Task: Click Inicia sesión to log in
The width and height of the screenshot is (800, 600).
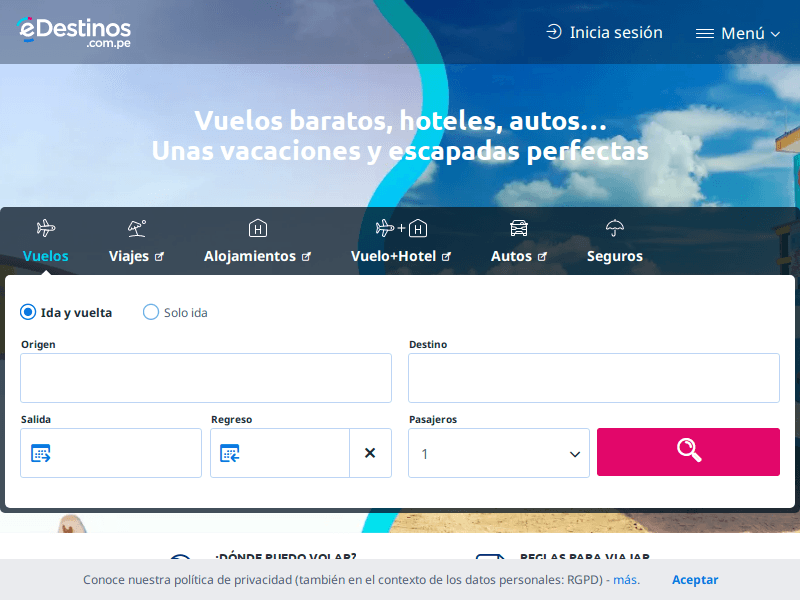Action: 604,32
